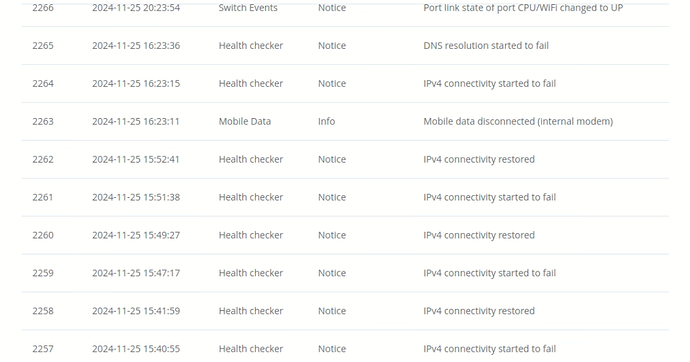Select the Info severity entry
This screenshot has height=362, width=690.
(327, 121)
